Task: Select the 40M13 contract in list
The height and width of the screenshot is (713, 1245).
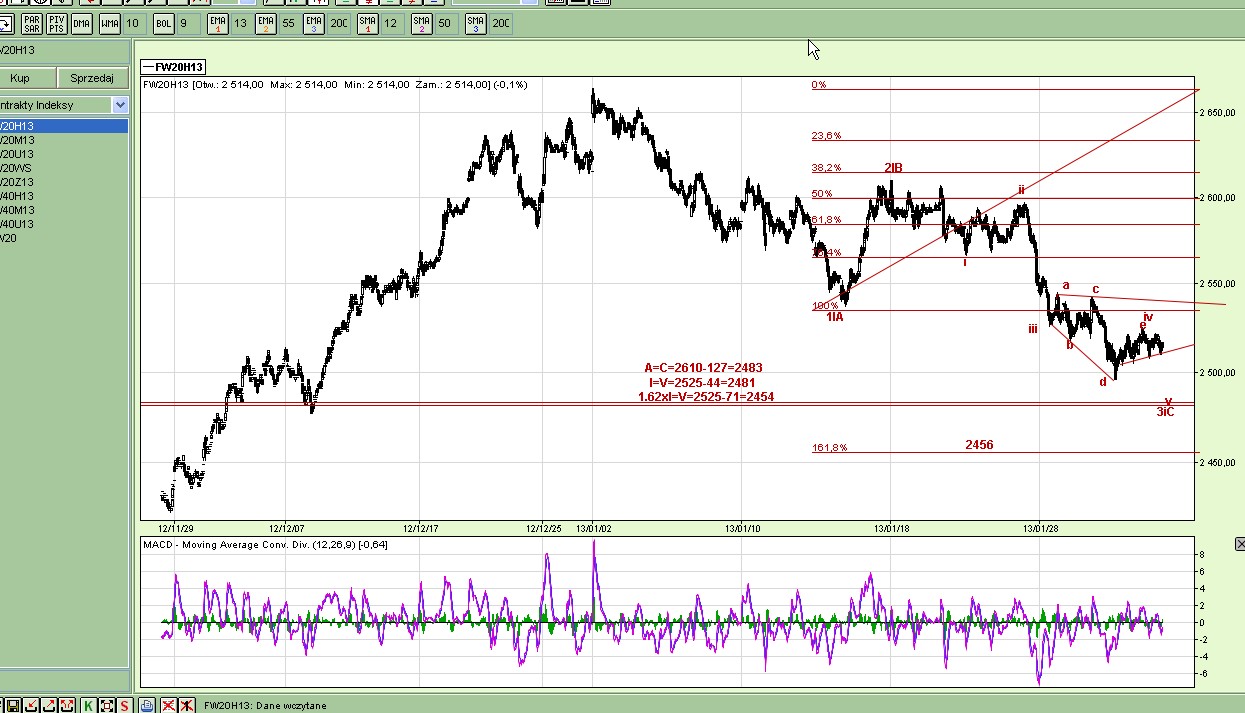Action: click(64, 210)
